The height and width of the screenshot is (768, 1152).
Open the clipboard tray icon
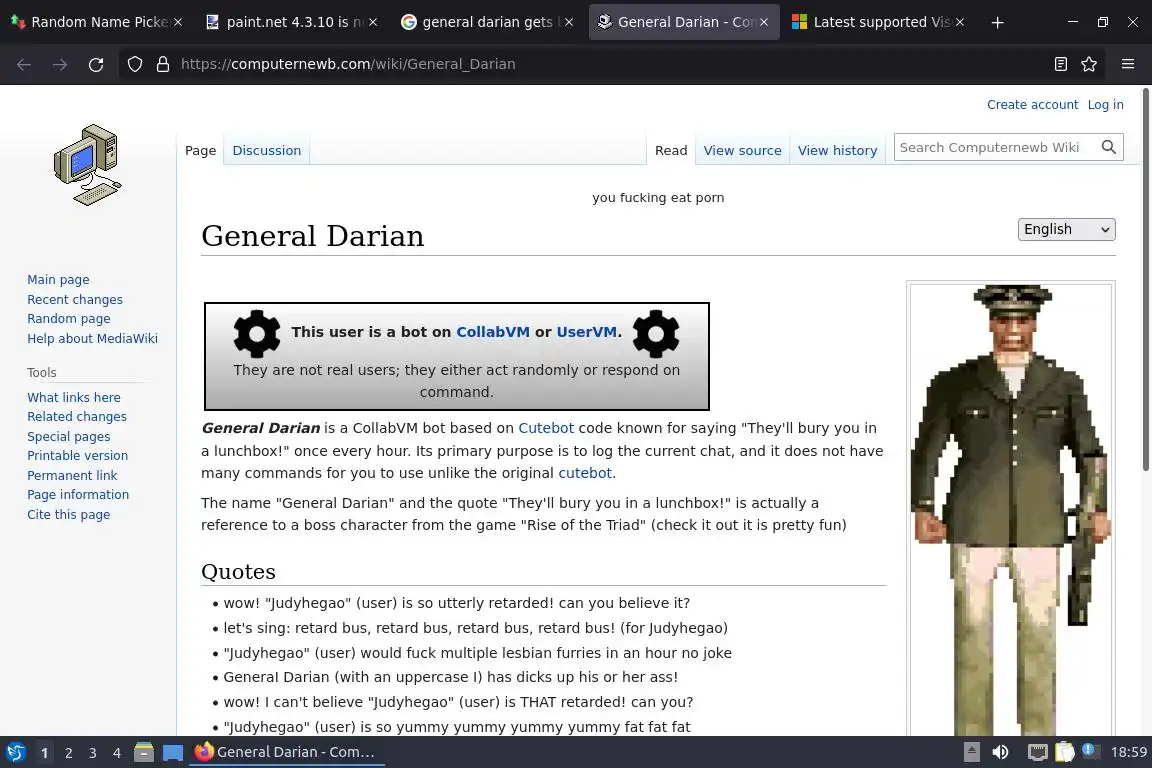(1064, 752)
